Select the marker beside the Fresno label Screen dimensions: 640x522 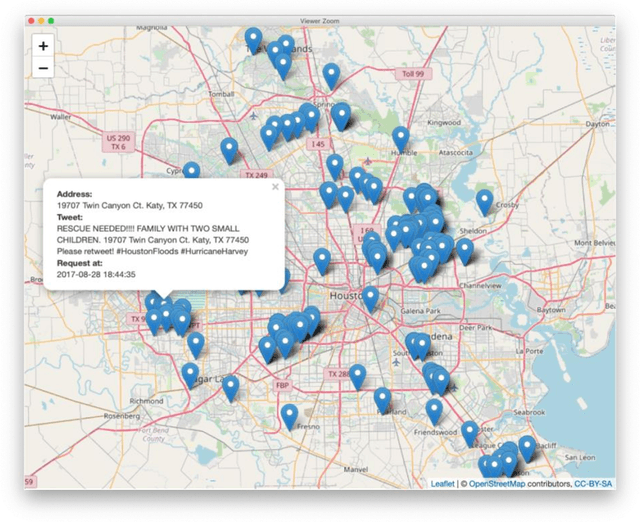pyautogui.click(x=289, y=415)
